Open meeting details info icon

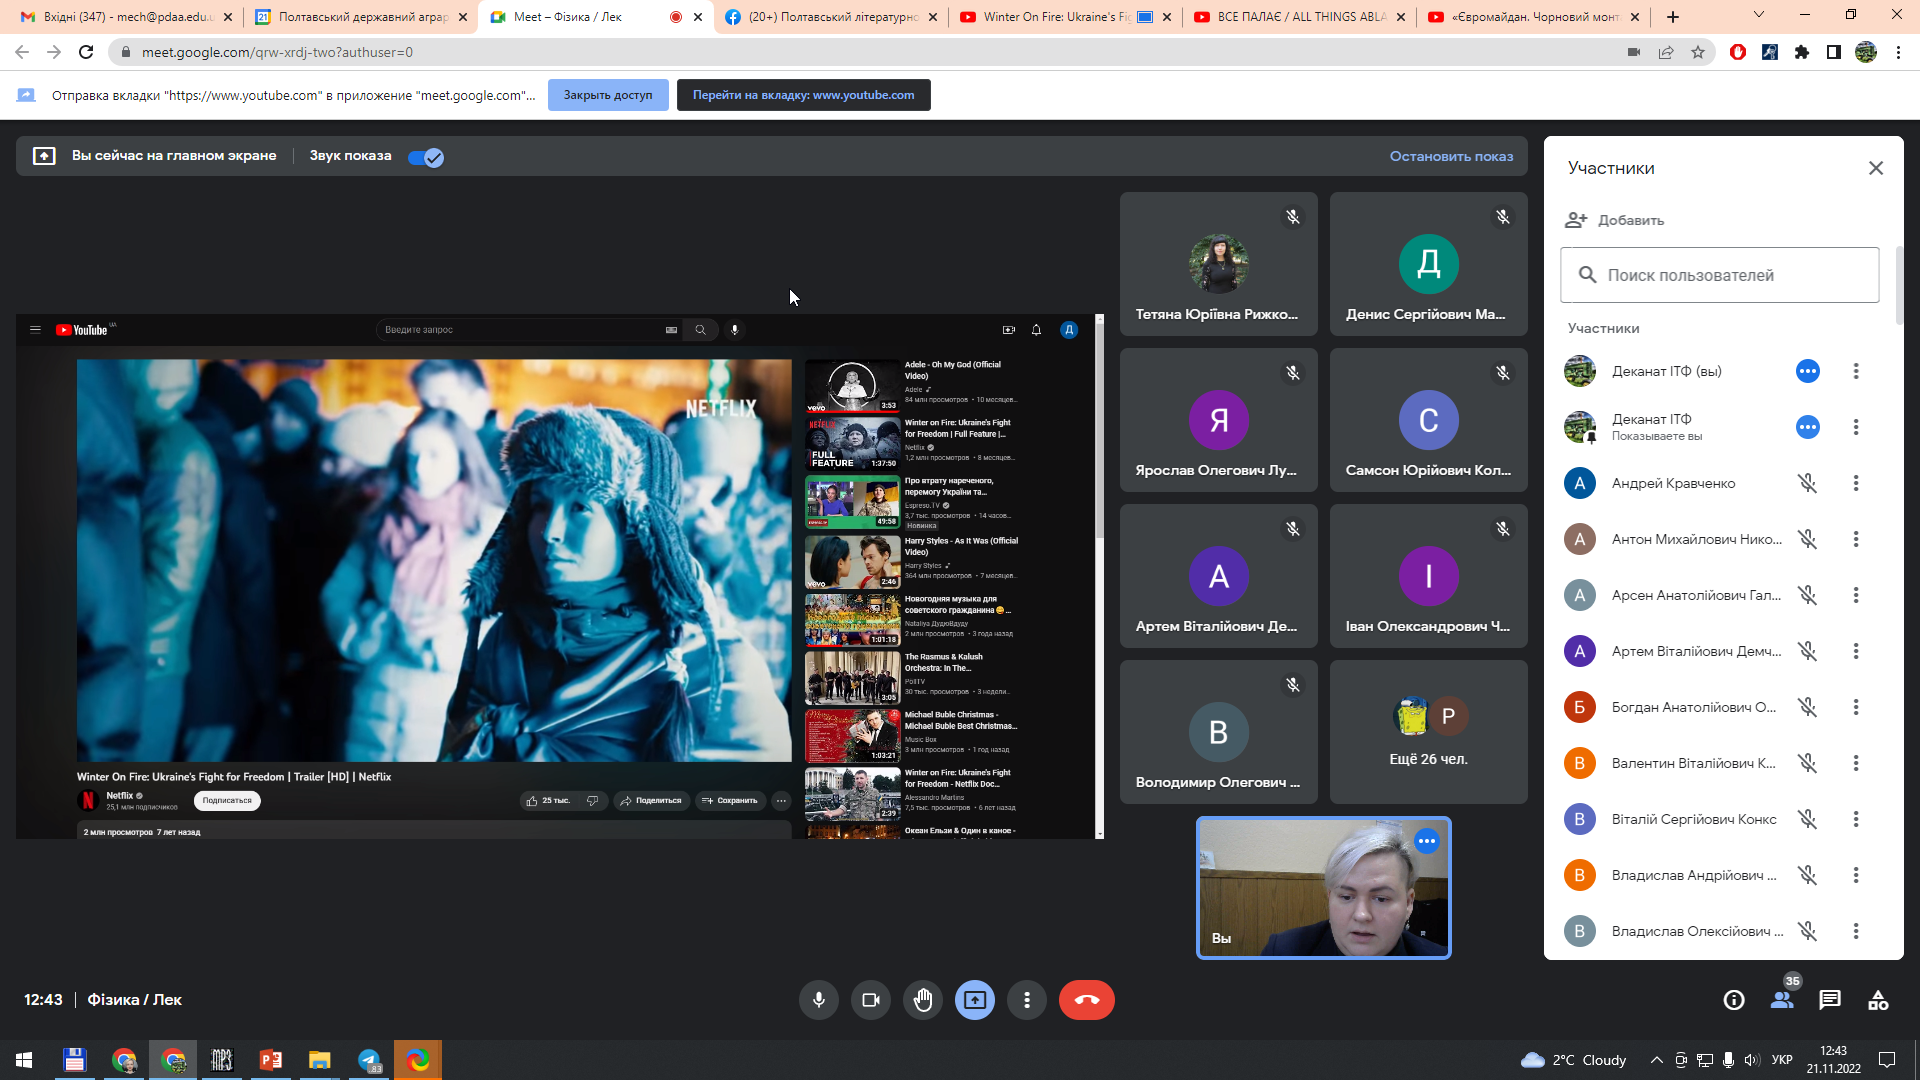(x=1734, y=1000)
